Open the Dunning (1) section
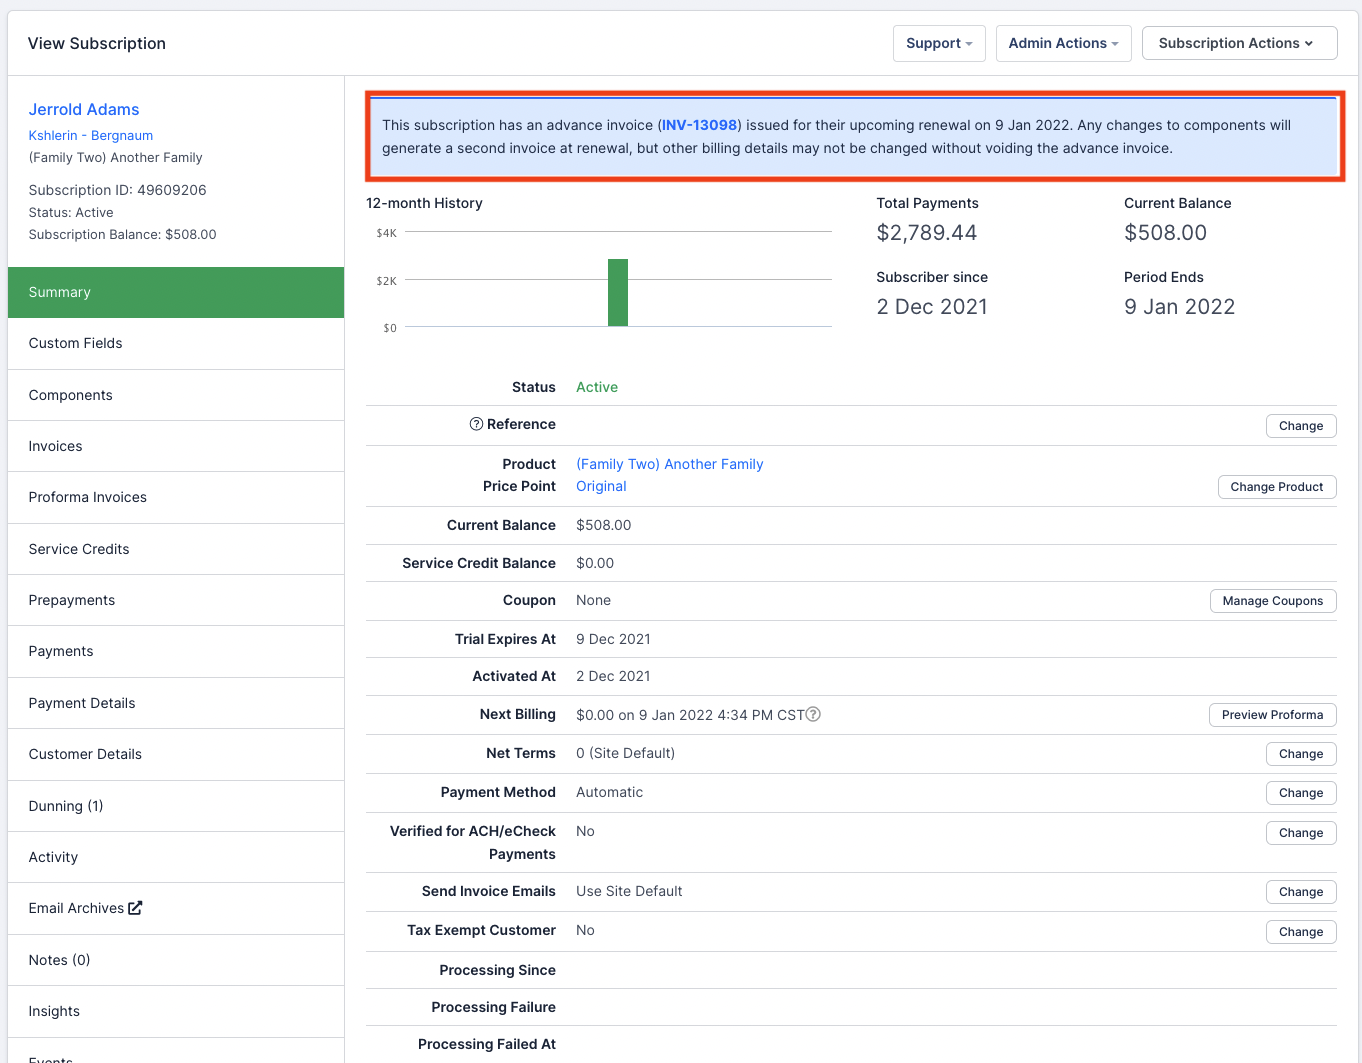The width and height of the screenshot is (1362, 1063). [66, 806]
